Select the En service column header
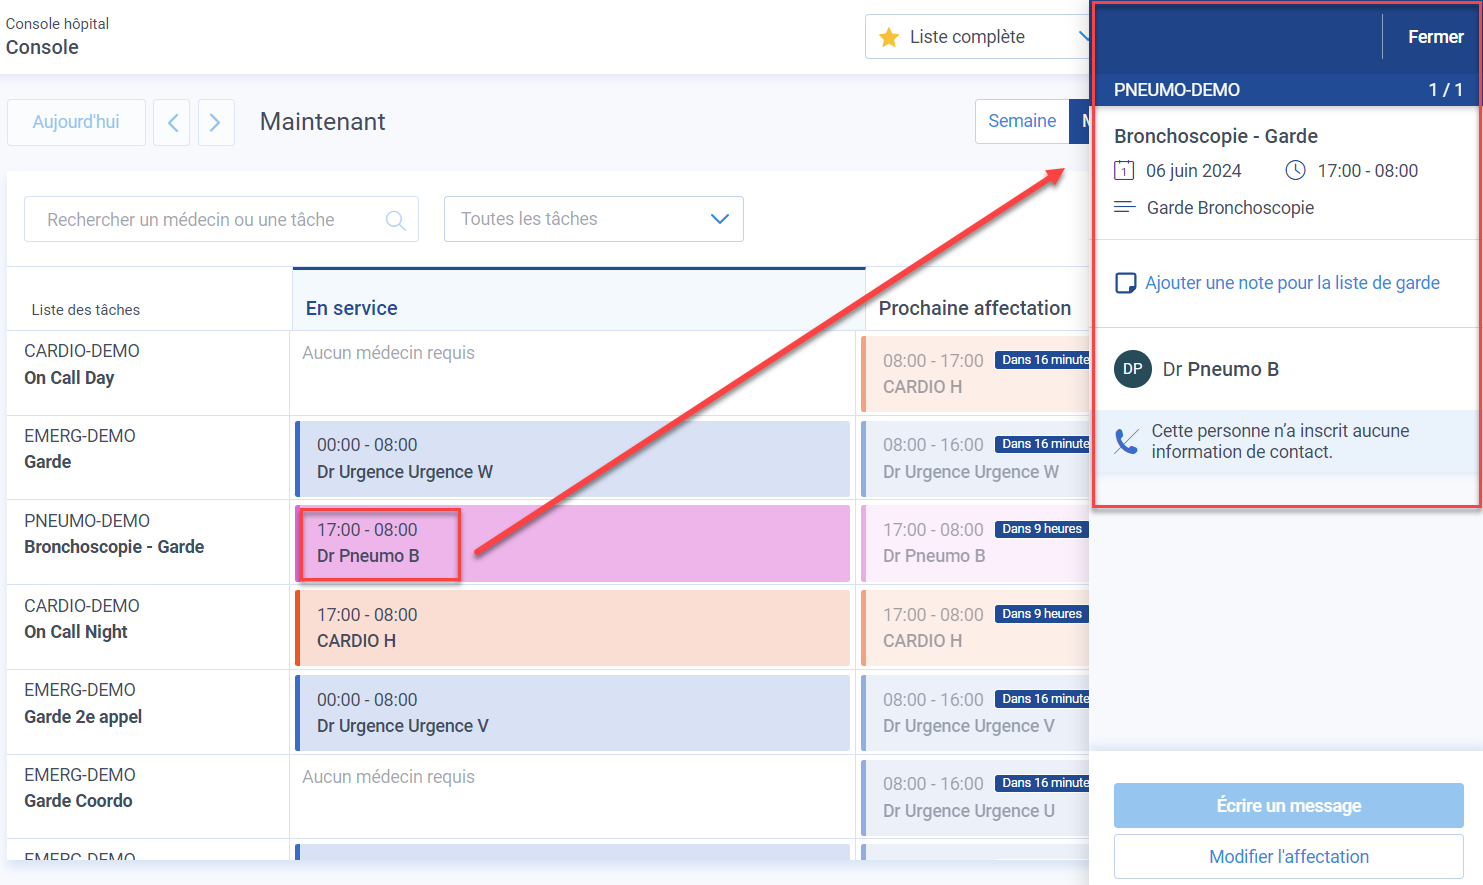The image size is (1483, 885). [352, 308]
